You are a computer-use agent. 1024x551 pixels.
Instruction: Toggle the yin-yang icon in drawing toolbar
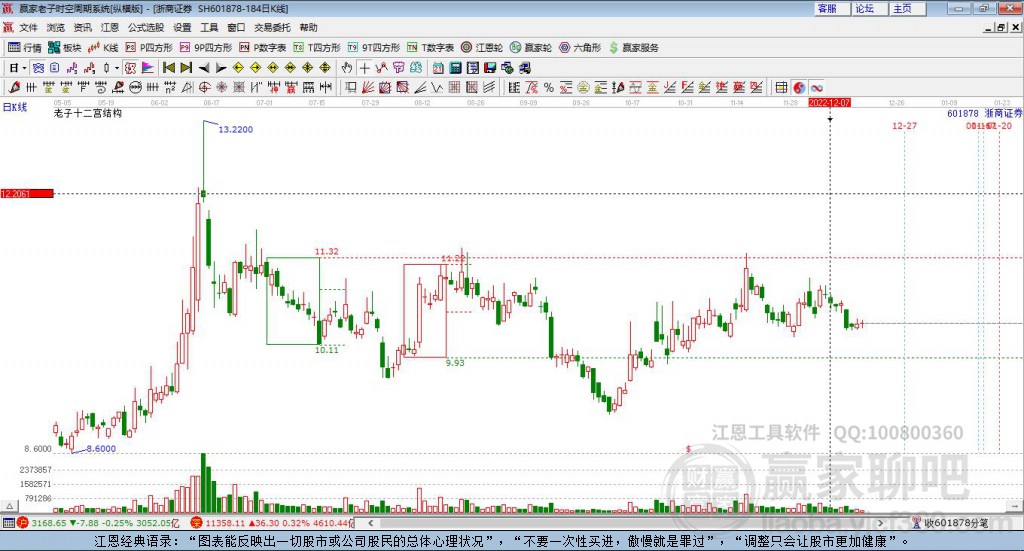click(x=799, y=87)
